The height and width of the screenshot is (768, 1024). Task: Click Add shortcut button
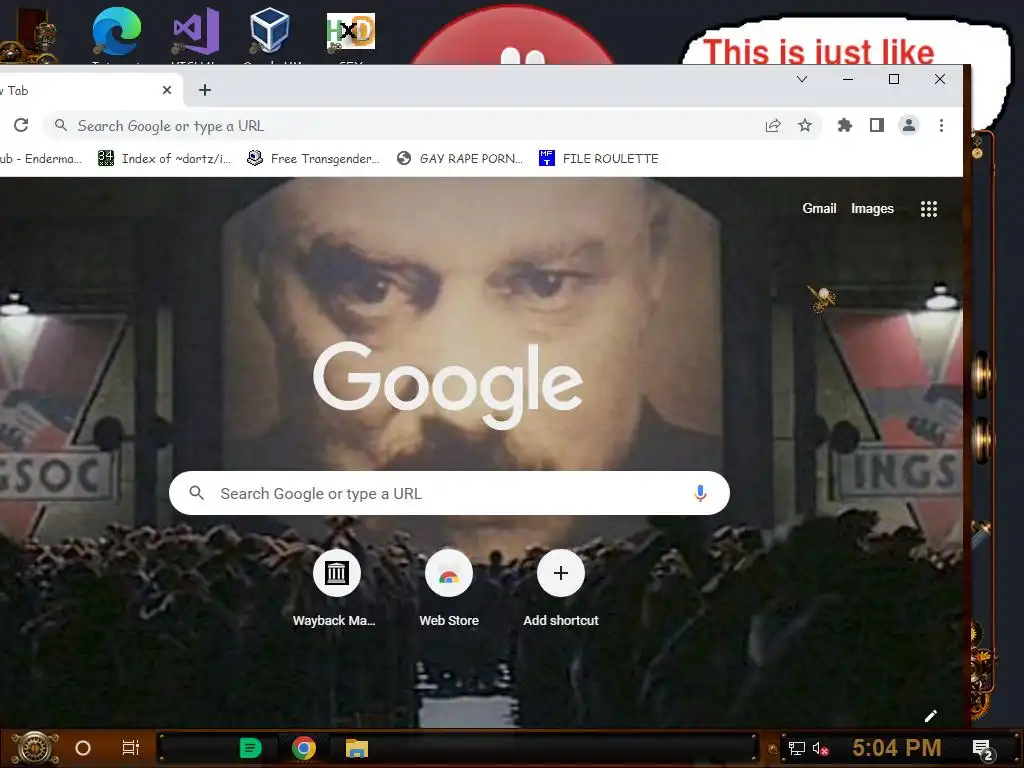pyautogui.click(x=560, y=588)
